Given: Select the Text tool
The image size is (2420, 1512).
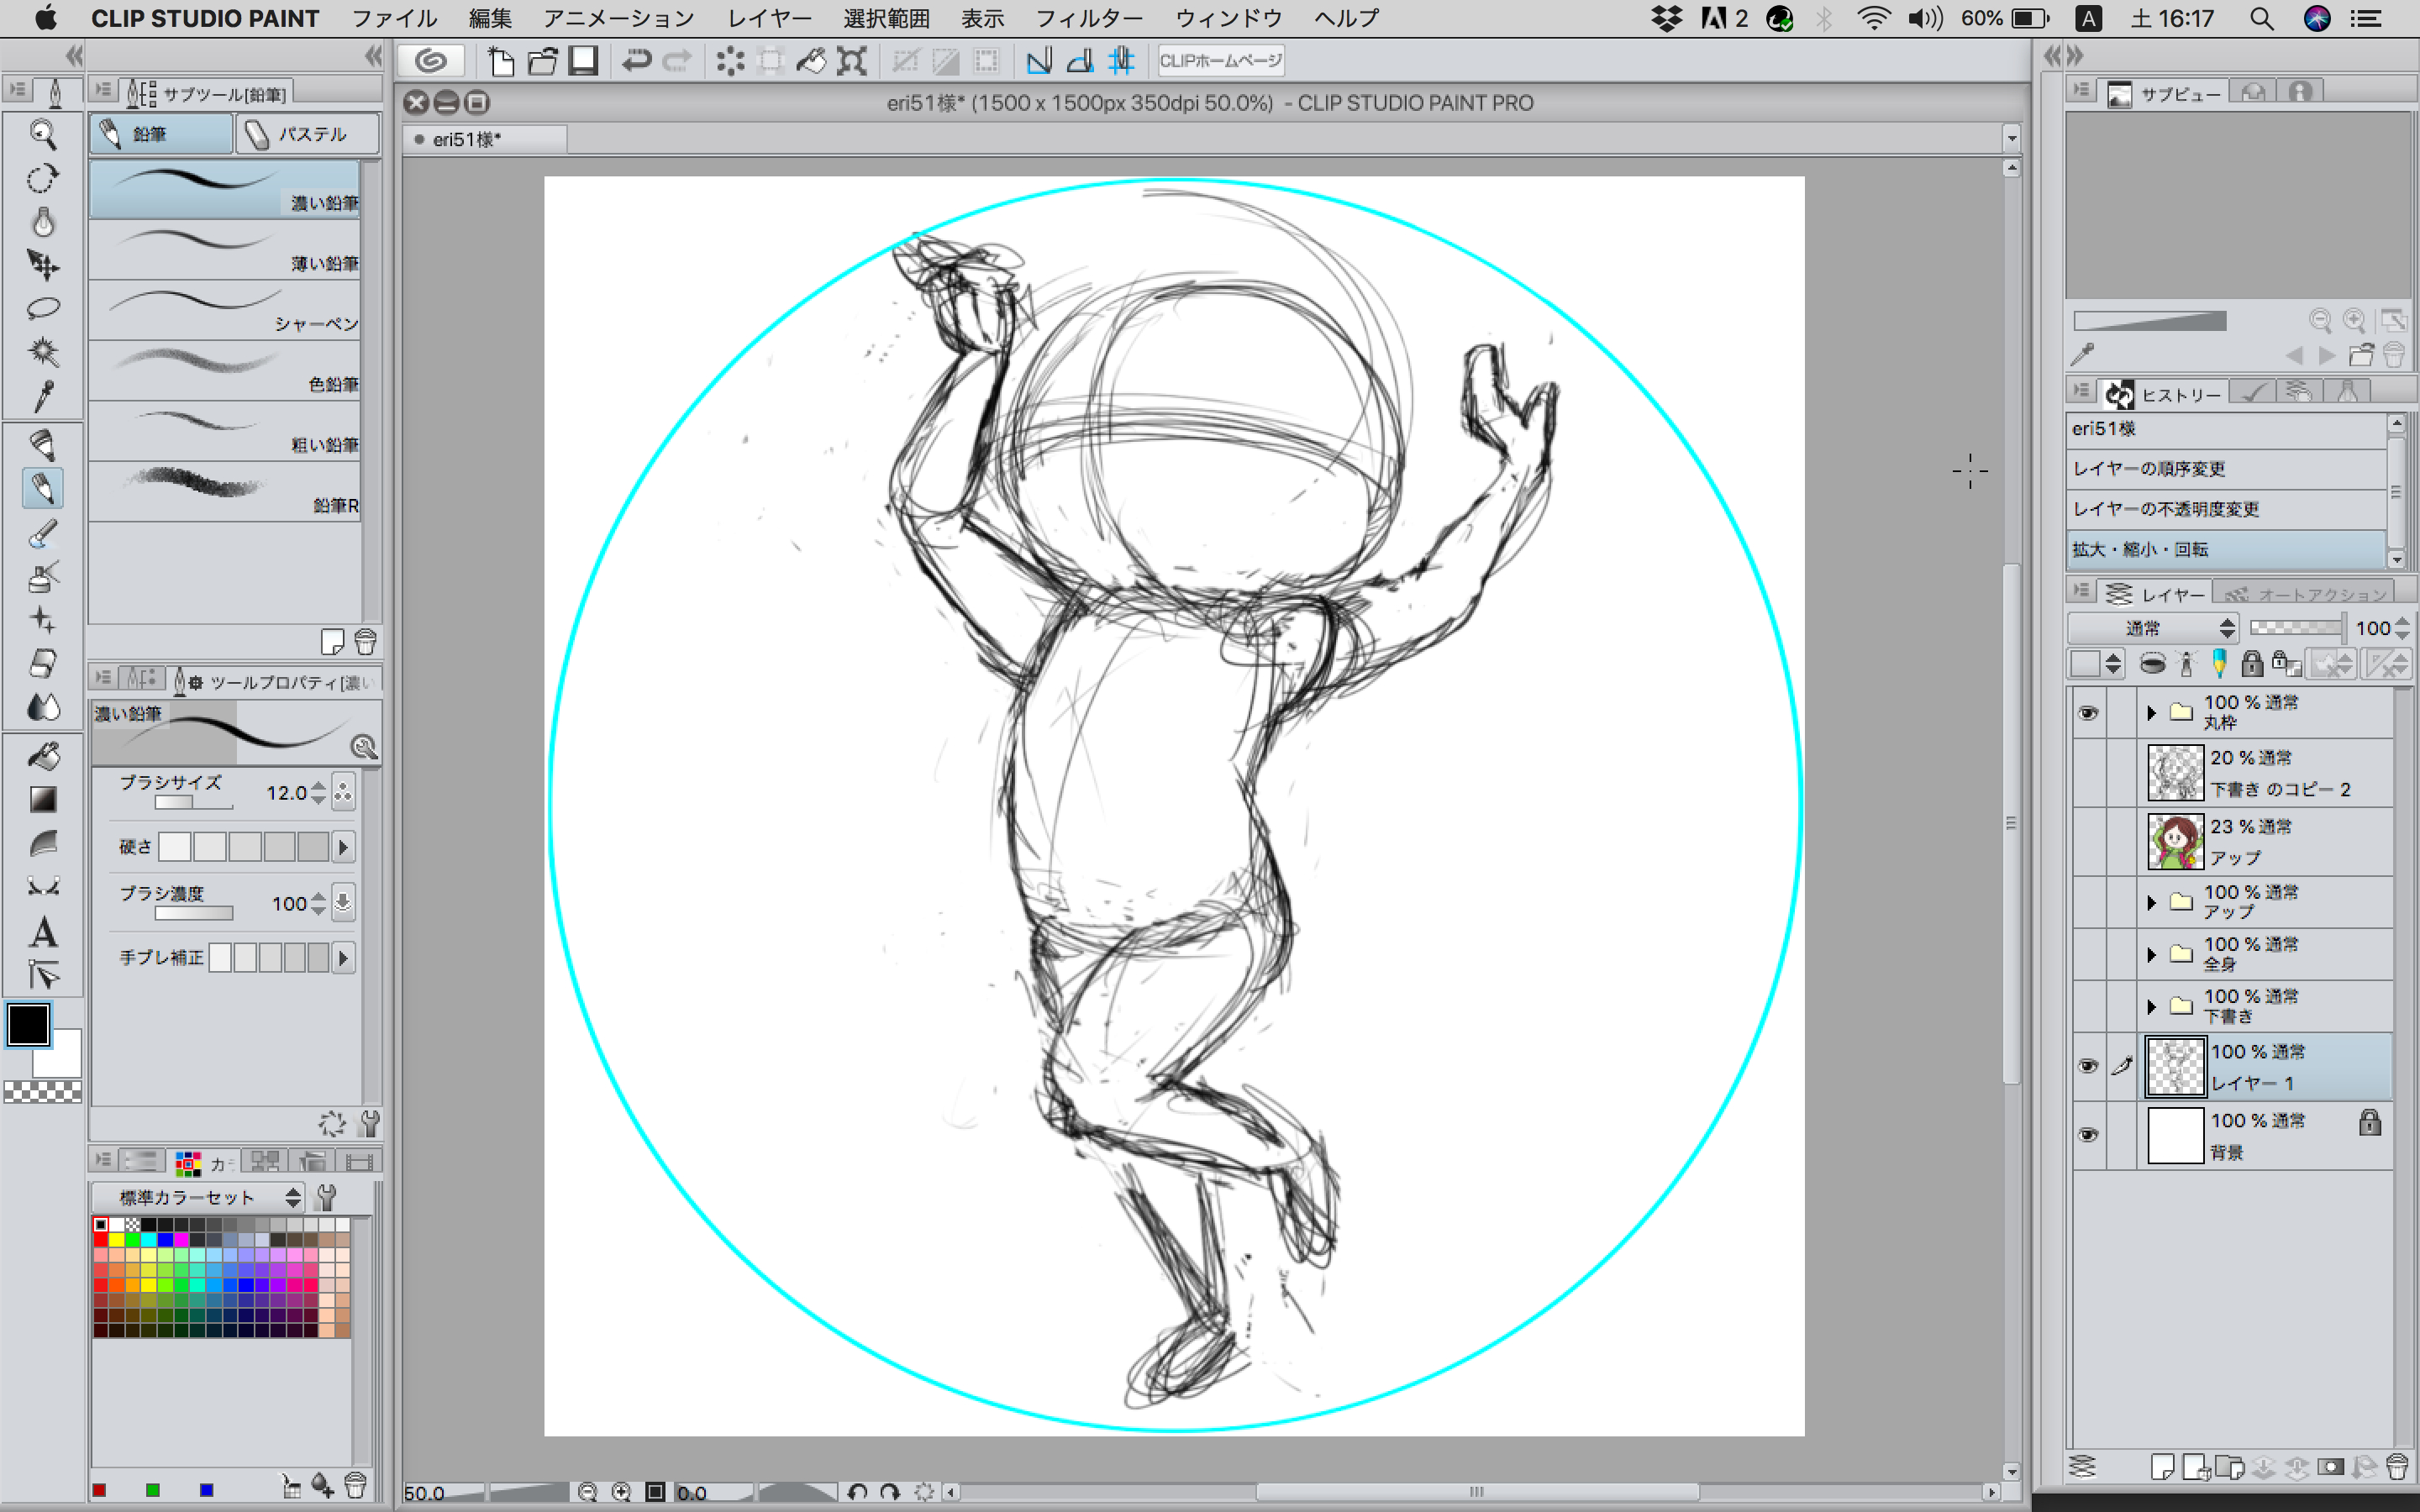Looking at the screenshot, I should click(42, 932).
